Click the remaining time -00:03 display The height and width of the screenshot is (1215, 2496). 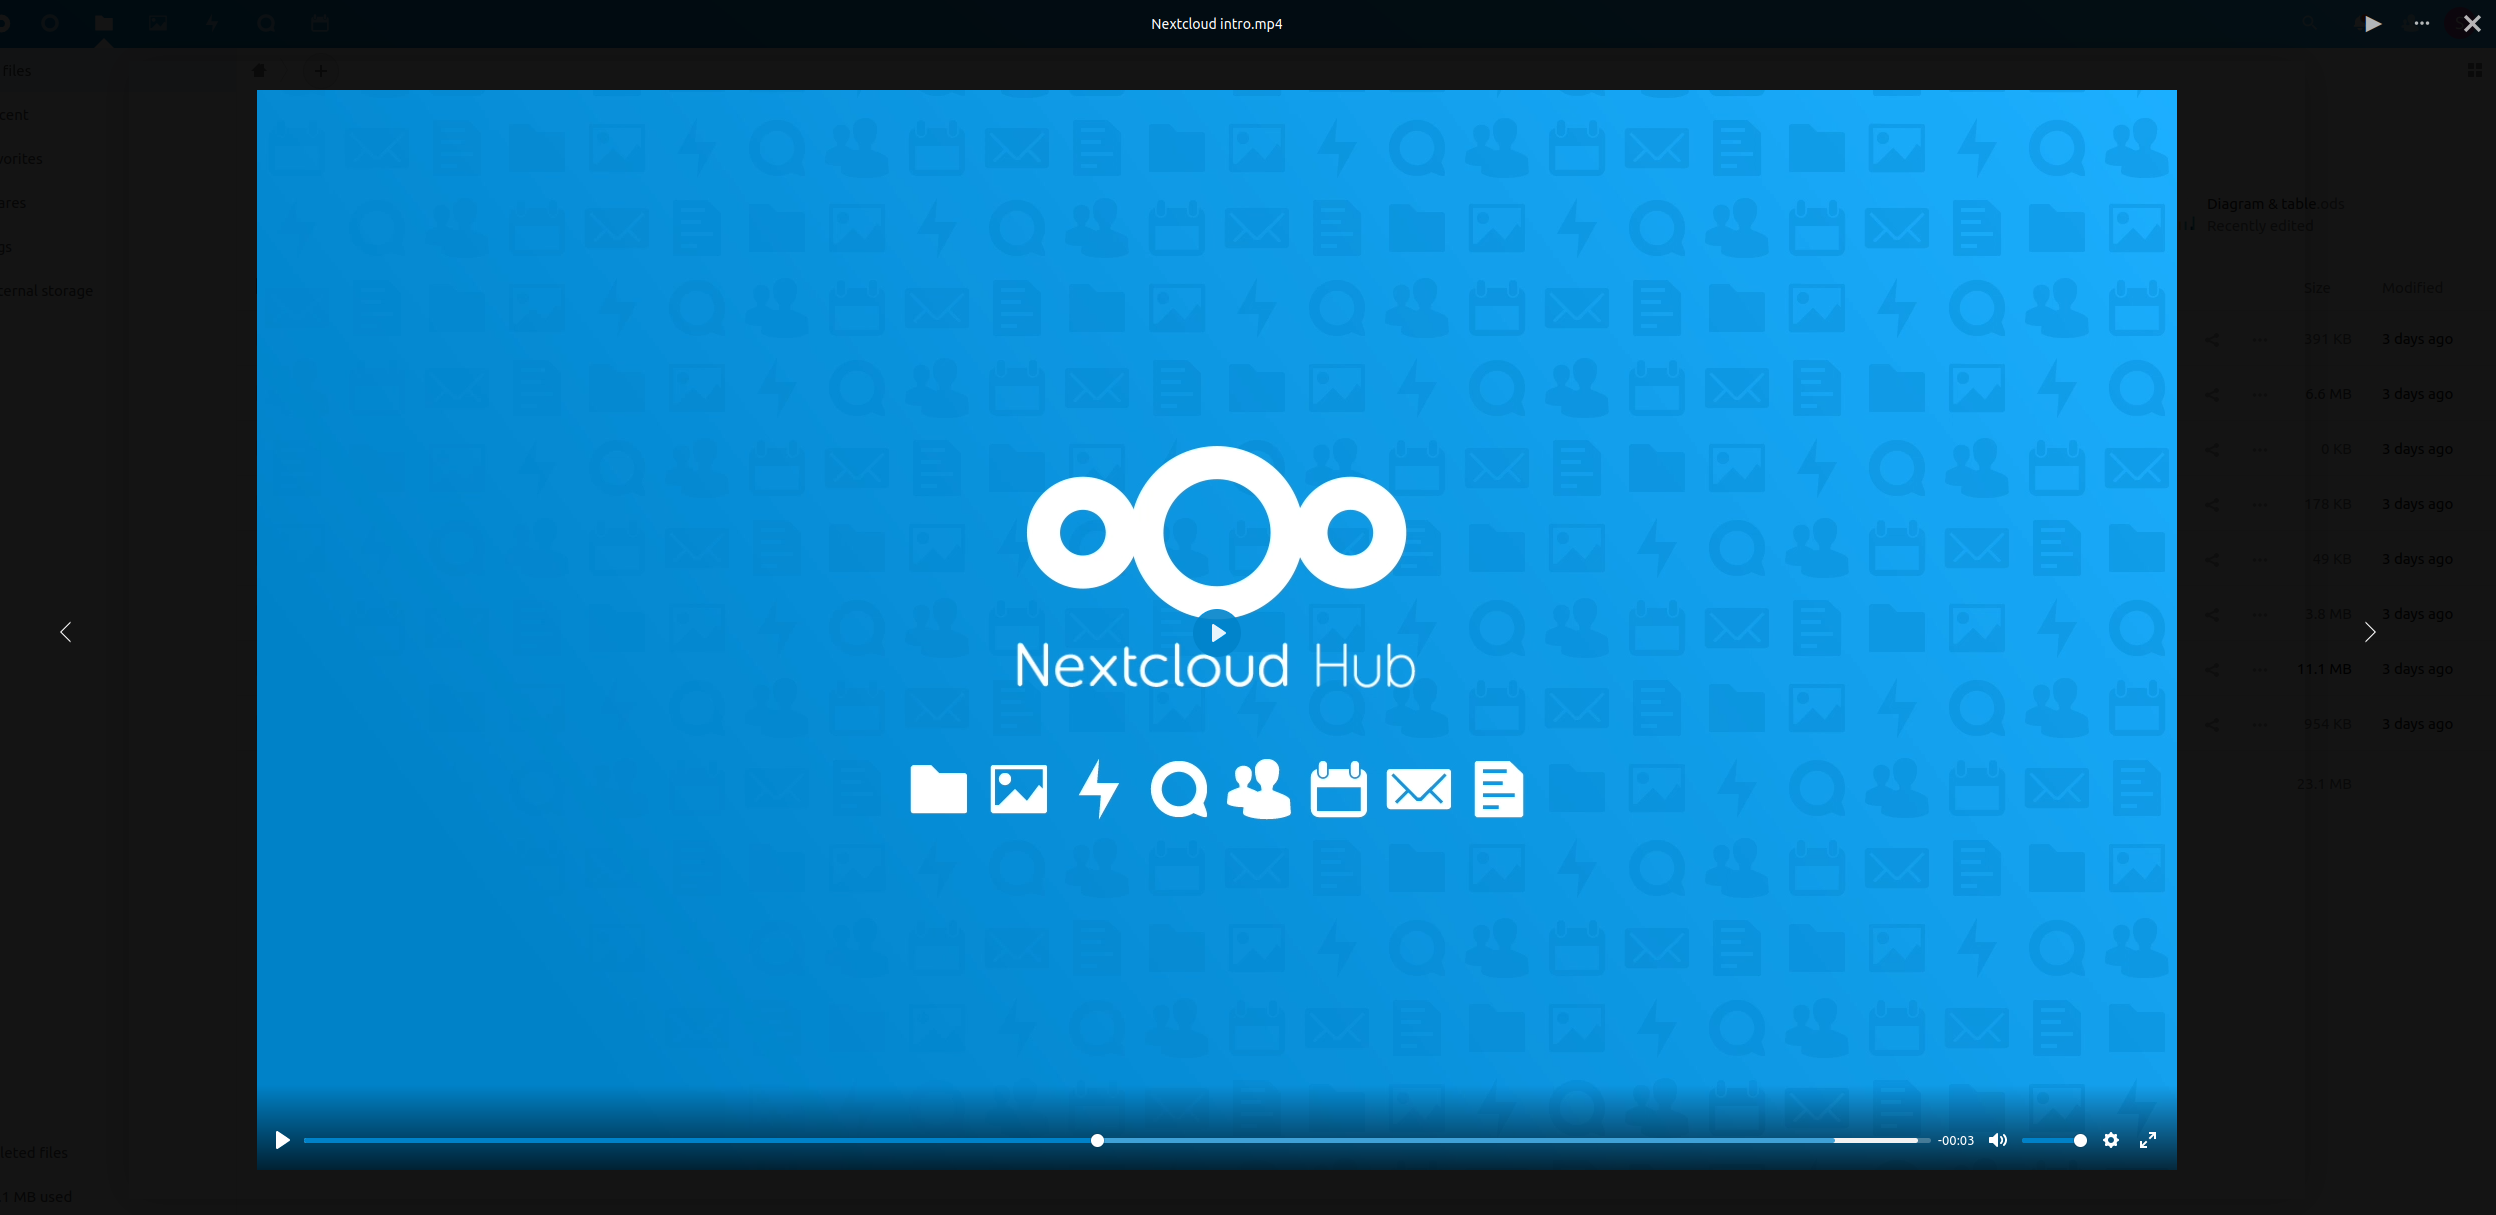[x=1956, y=1141]
